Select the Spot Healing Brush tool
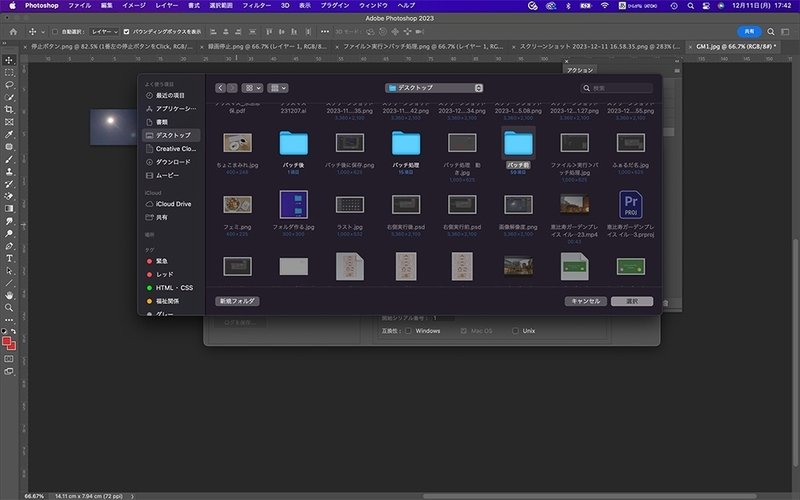Image resolution: width=800 pixels, height=500 pixels. coord(9,146)
